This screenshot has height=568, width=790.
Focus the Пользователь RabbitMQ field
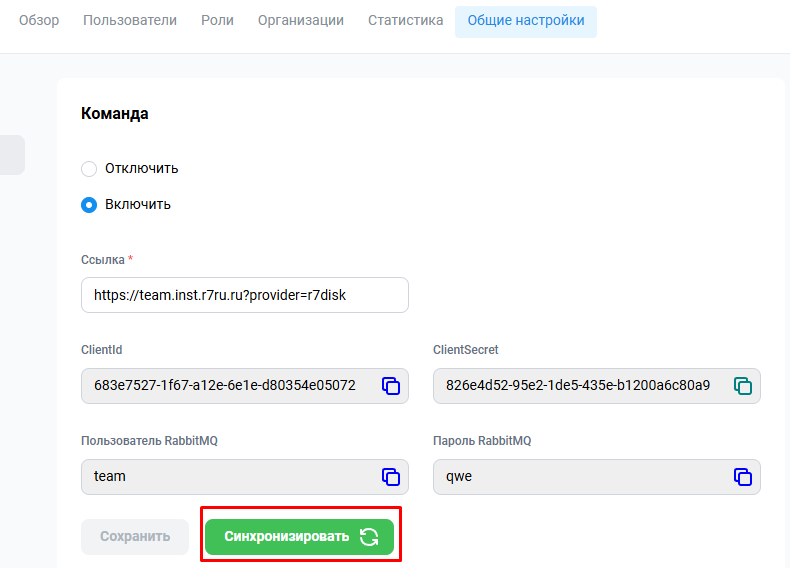[x=225, y=477]
